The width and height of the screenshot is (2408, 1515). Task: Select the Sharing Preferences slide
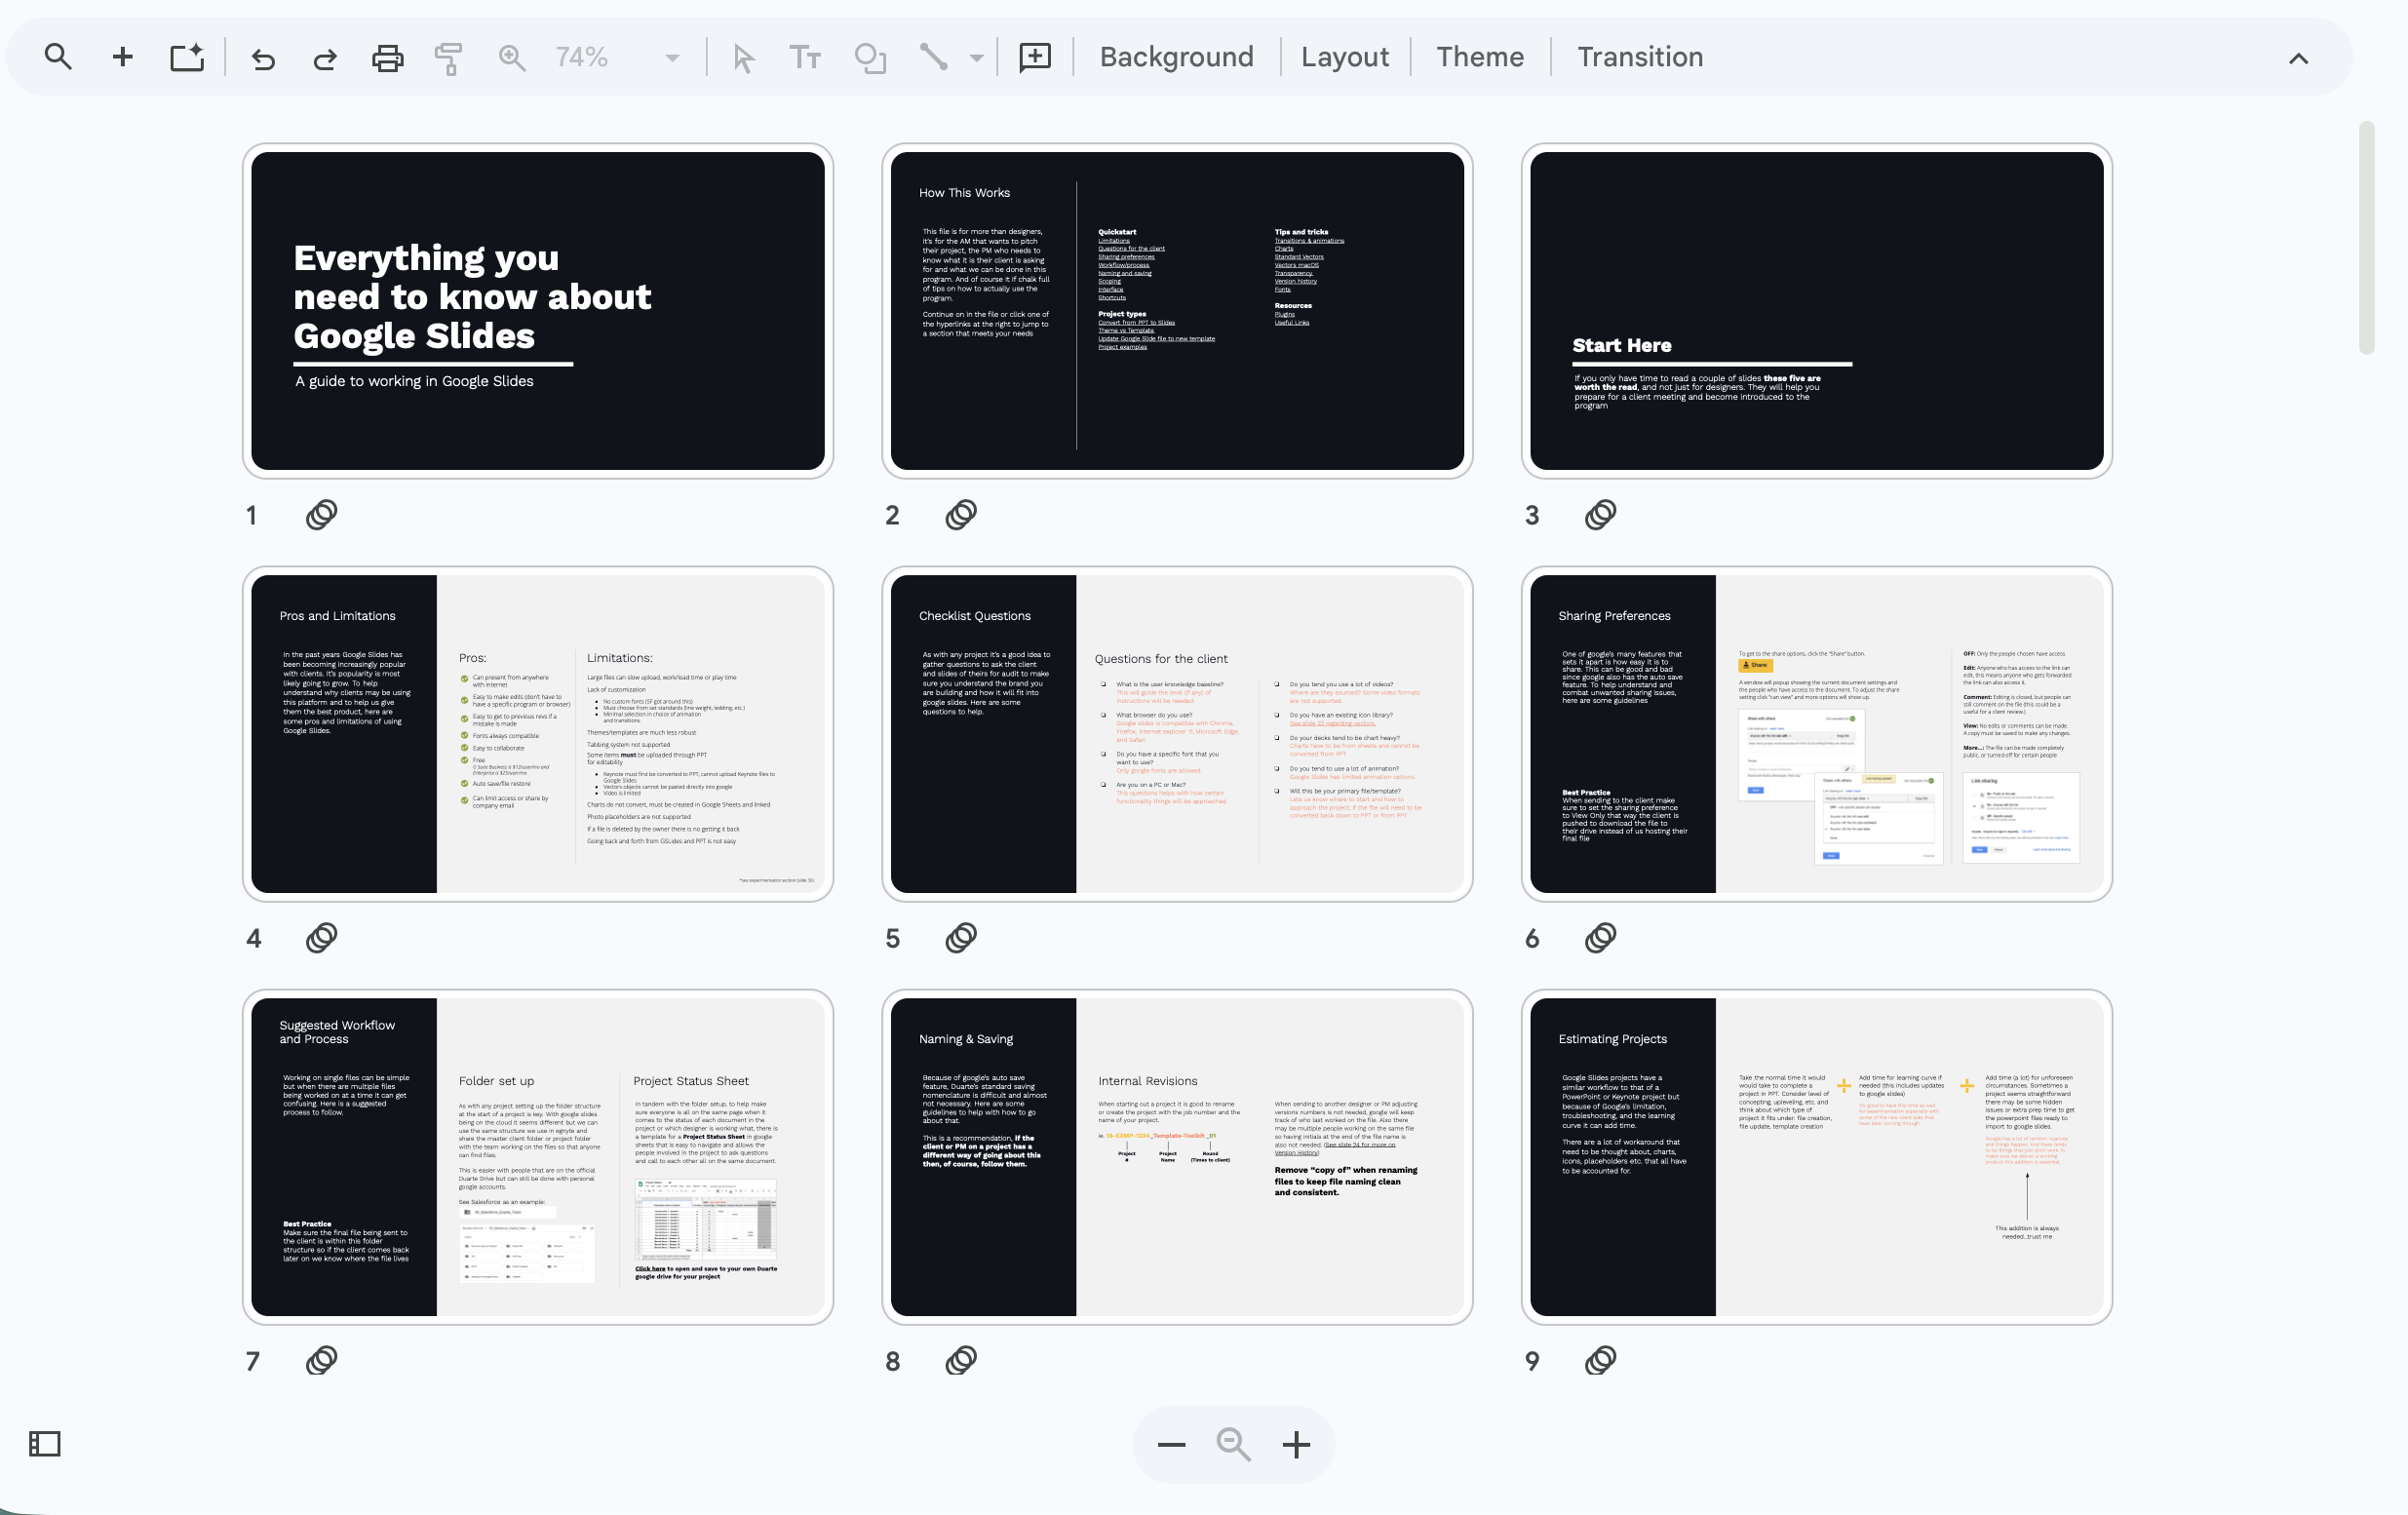(1817, 734)
